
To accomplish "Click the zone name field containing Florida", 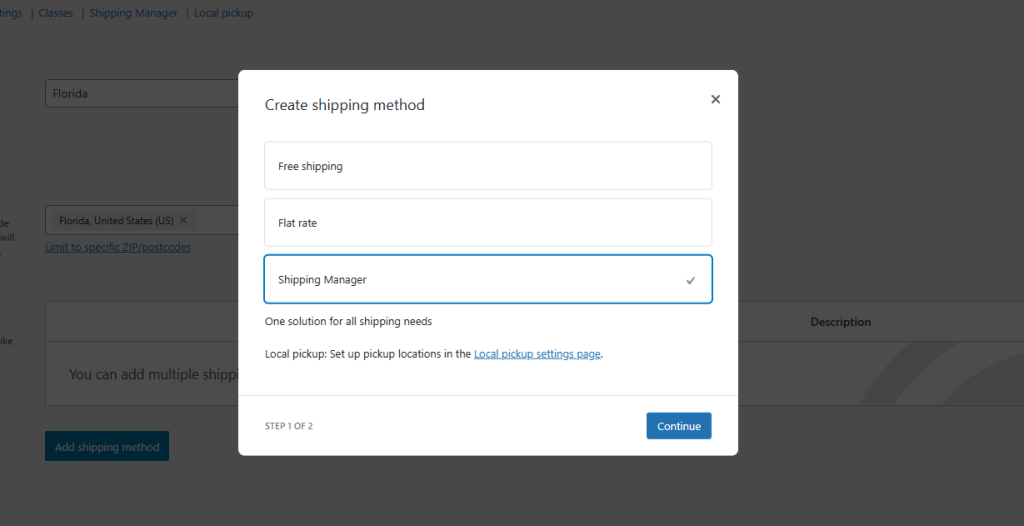I will click(140, 94).
